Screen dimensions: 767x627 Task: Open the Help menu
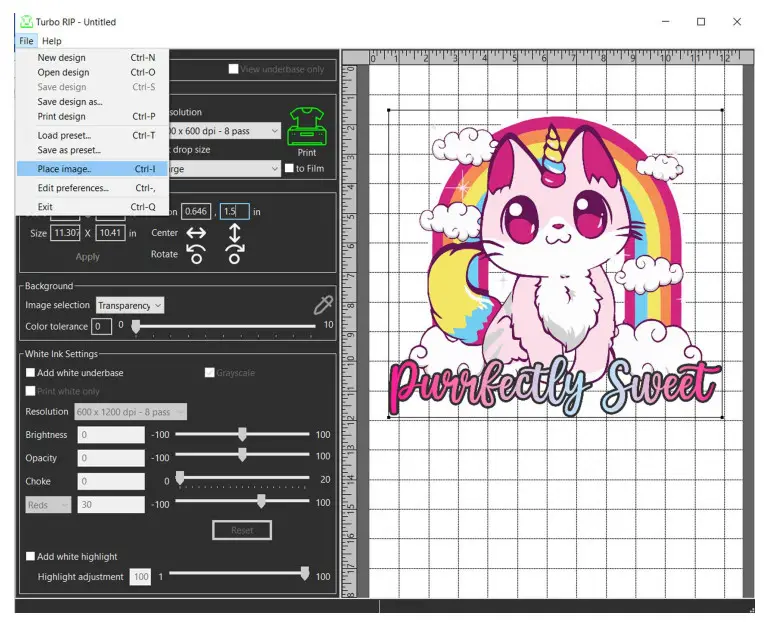click(x=51, y=41)
